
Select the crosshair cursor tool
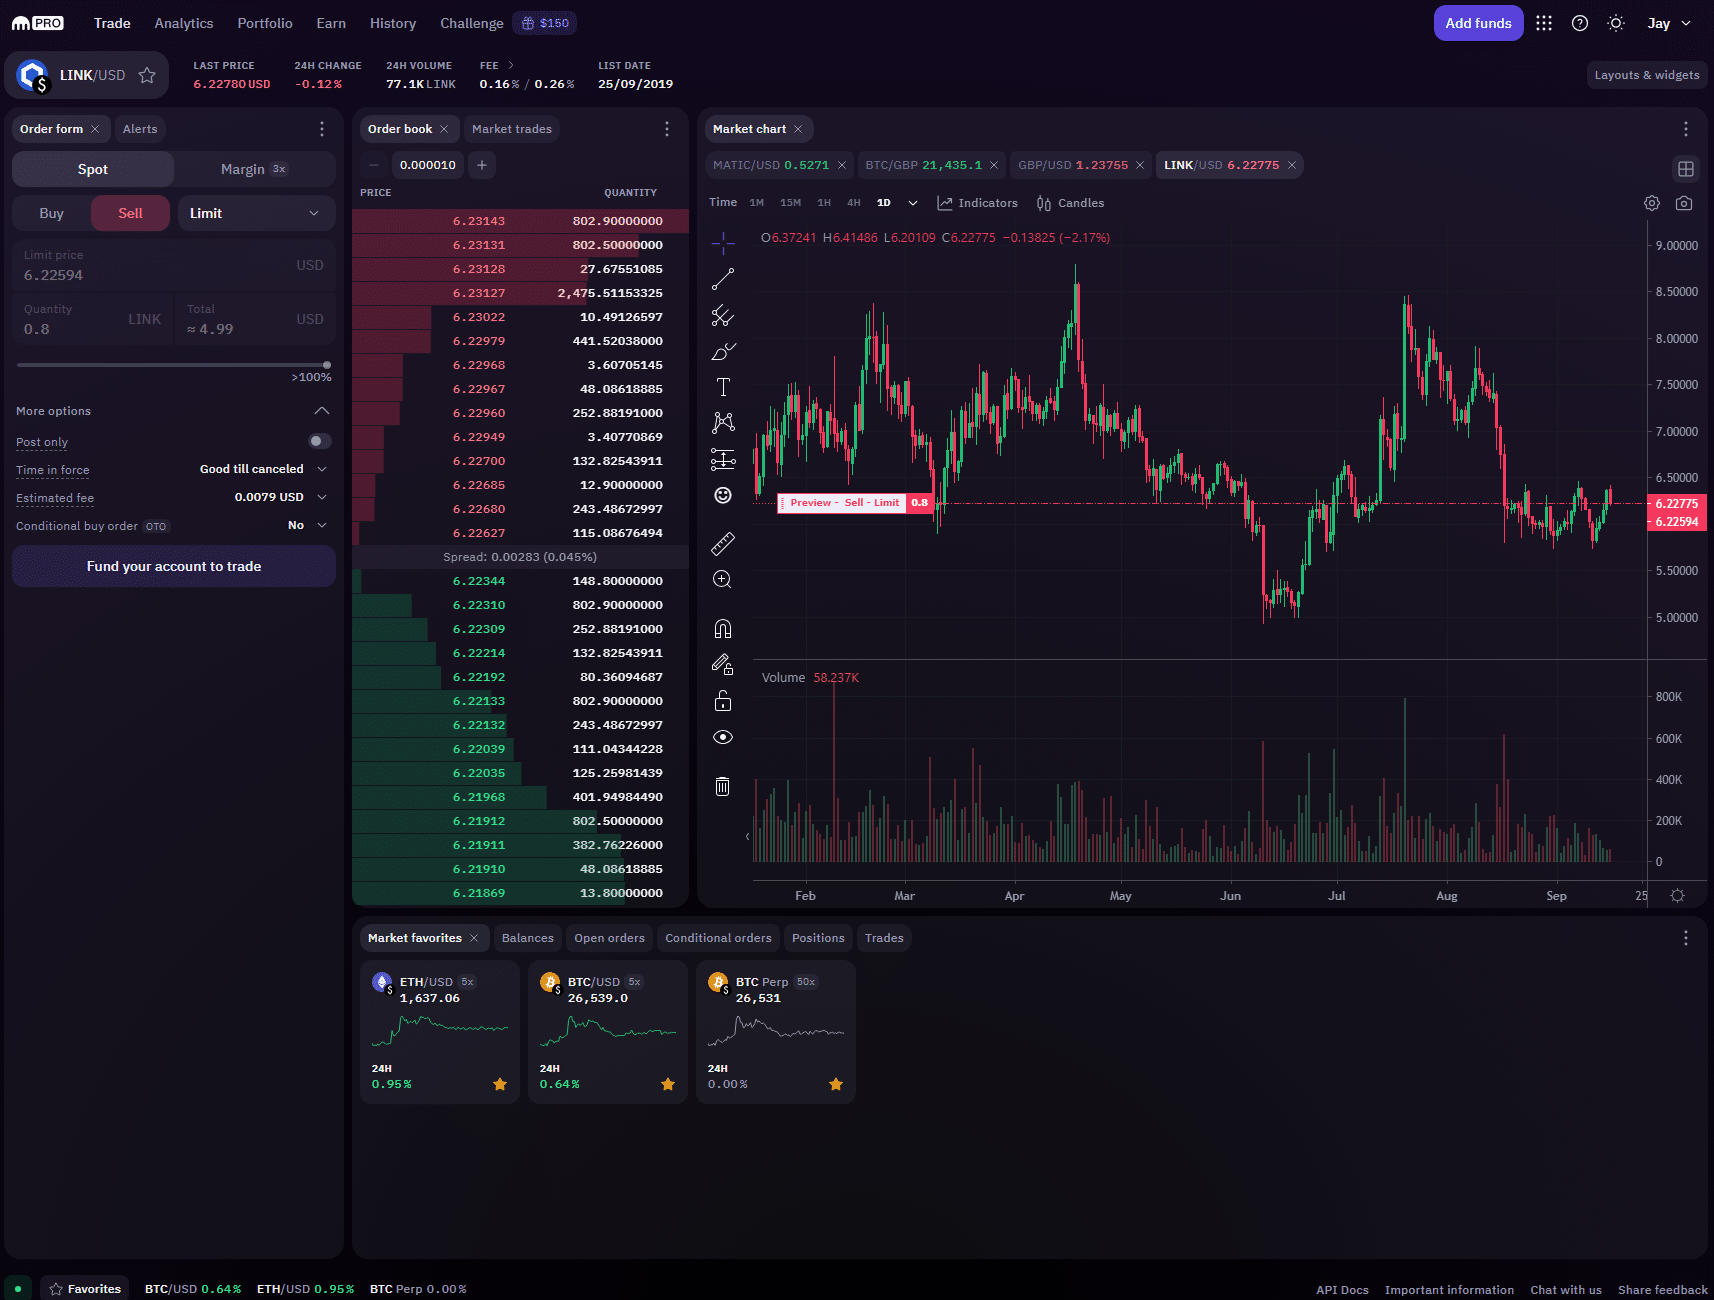tap(723, 243)
